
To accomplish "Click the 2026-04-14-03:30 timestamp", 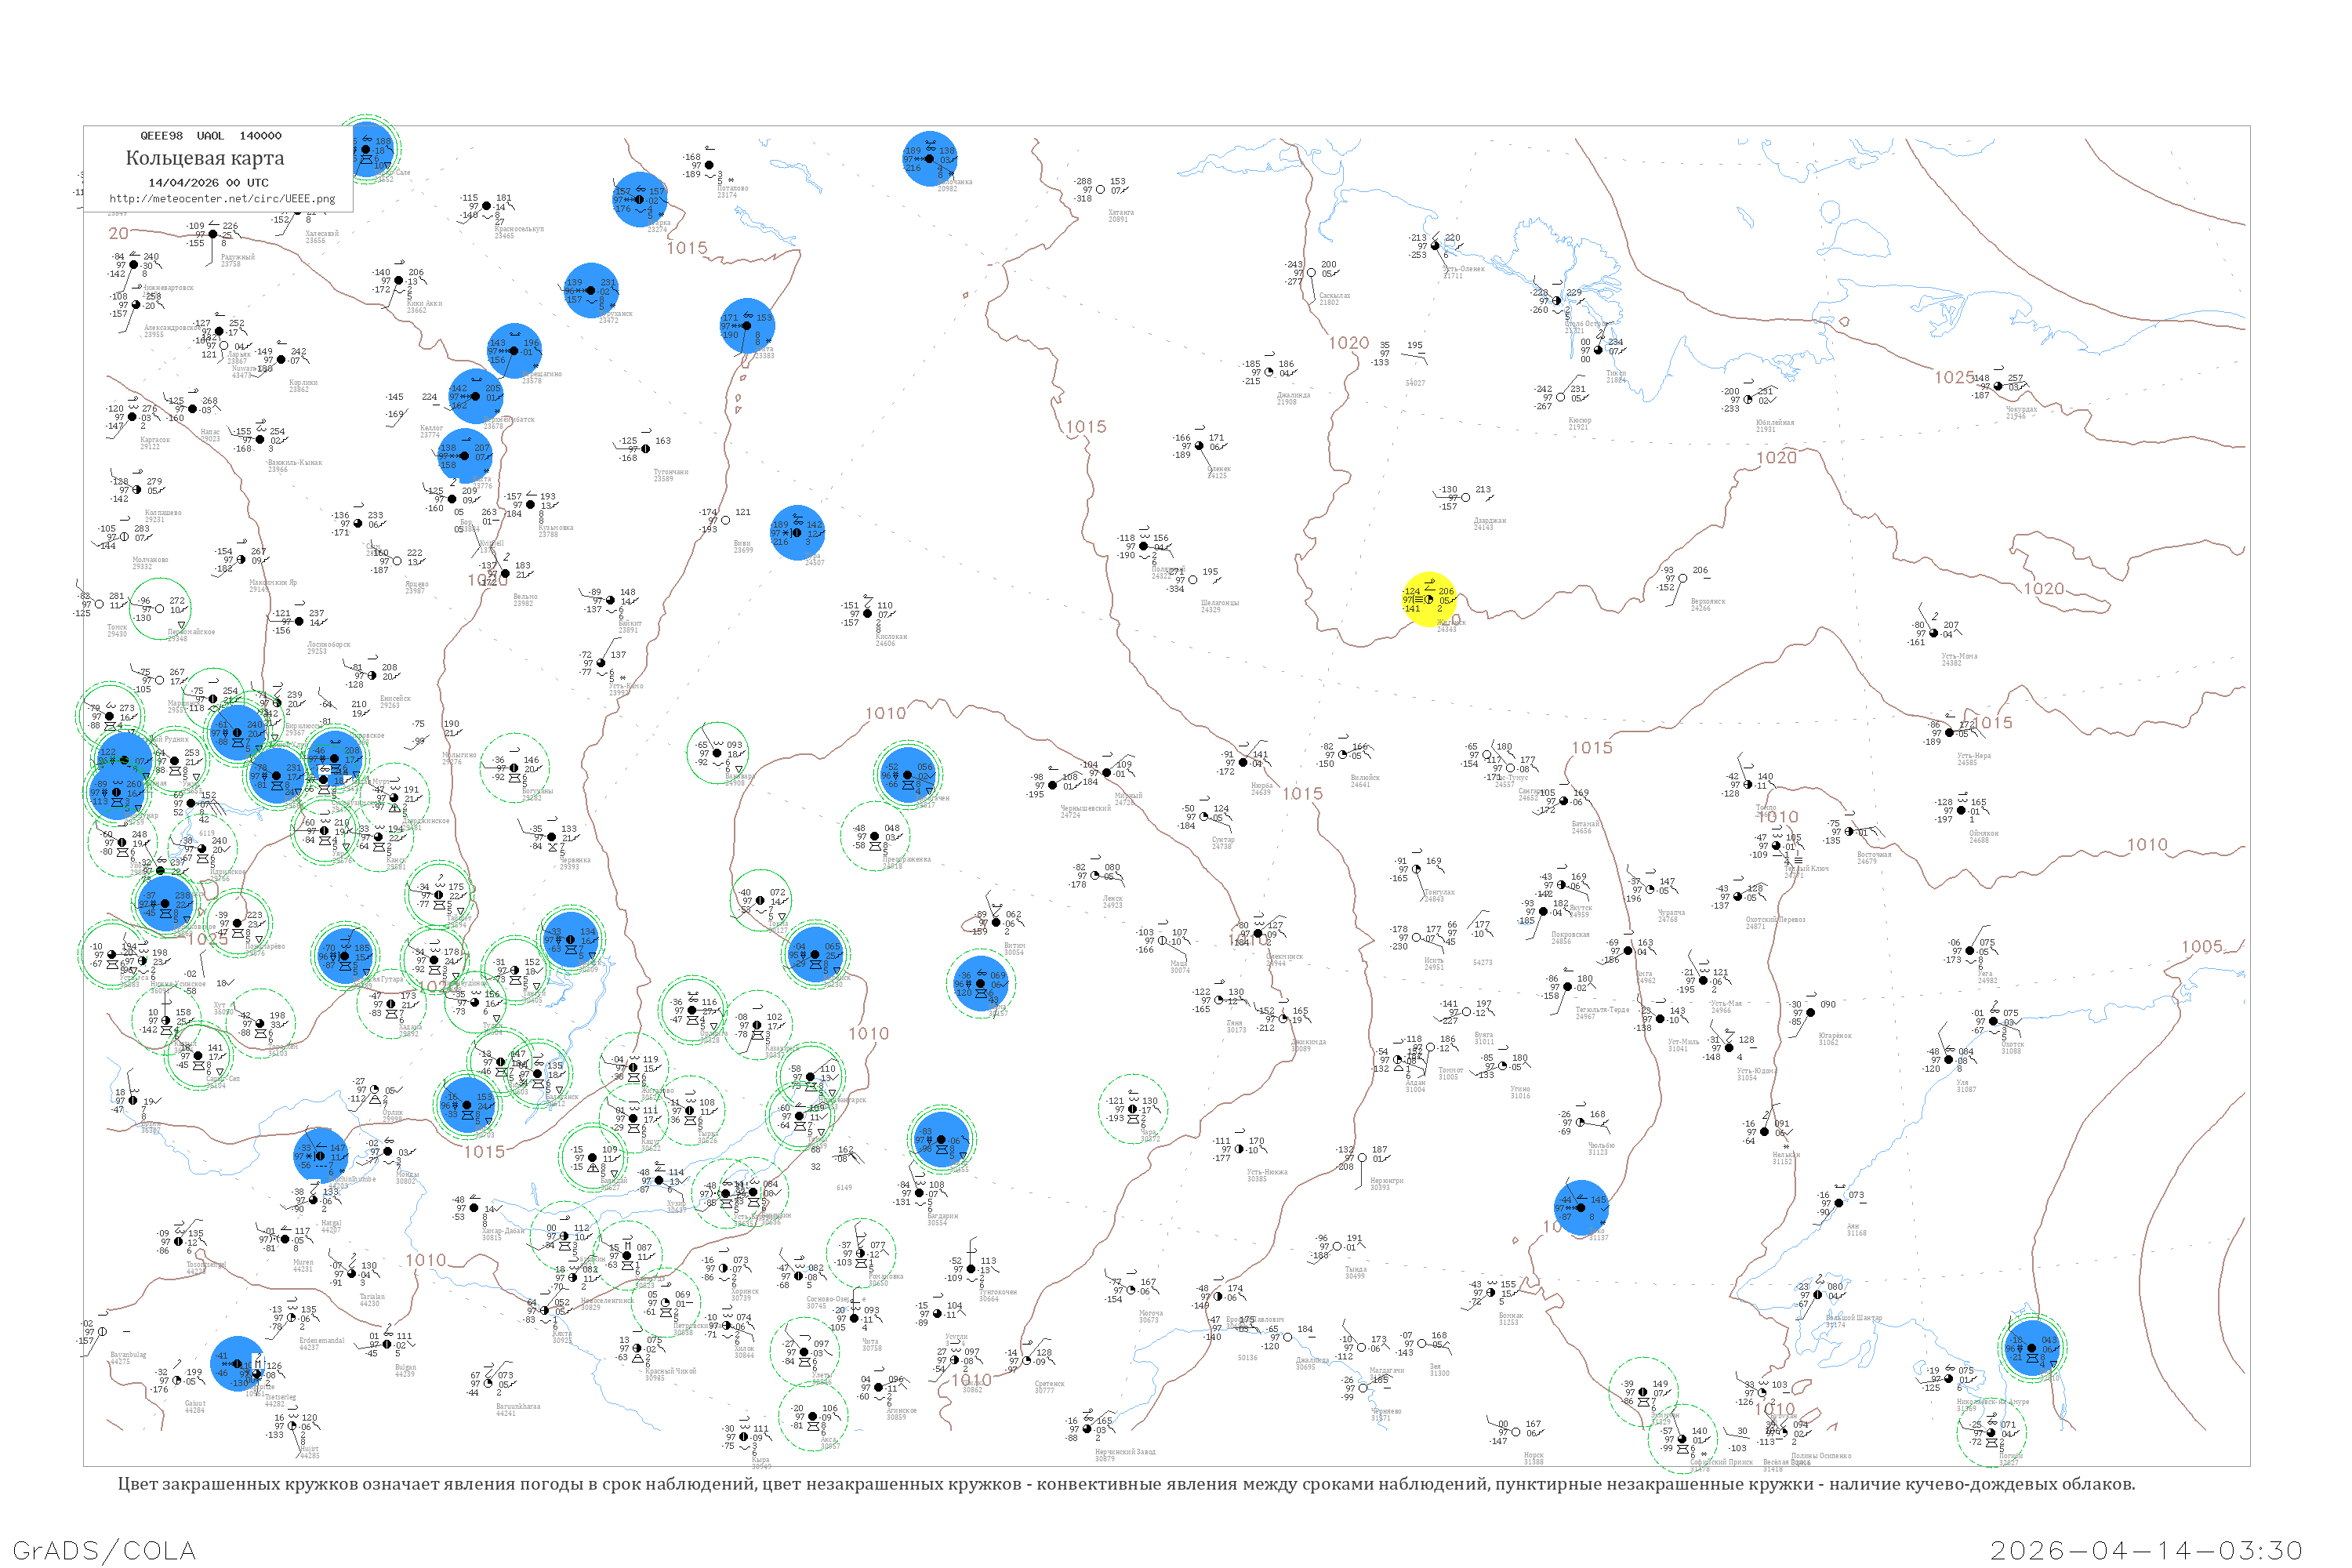I will click(x=2146, y=1550).
